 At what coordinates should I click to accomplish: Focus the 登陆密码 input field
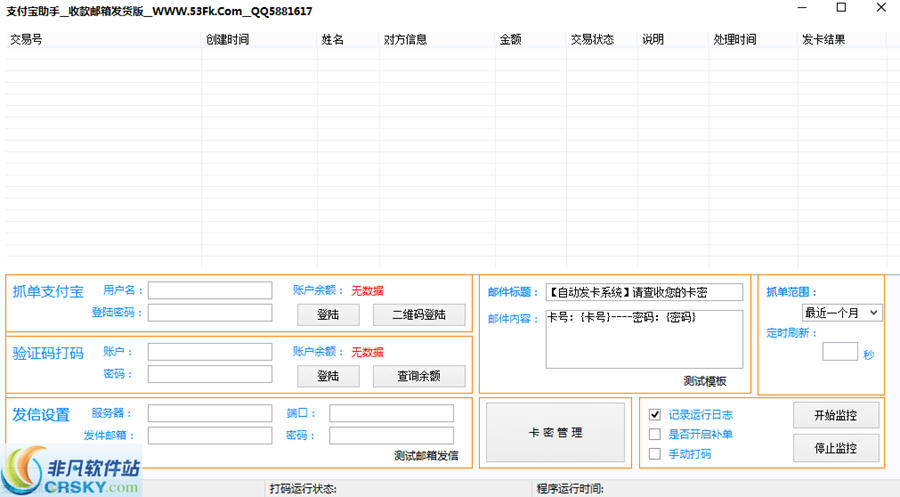(210, 313)
